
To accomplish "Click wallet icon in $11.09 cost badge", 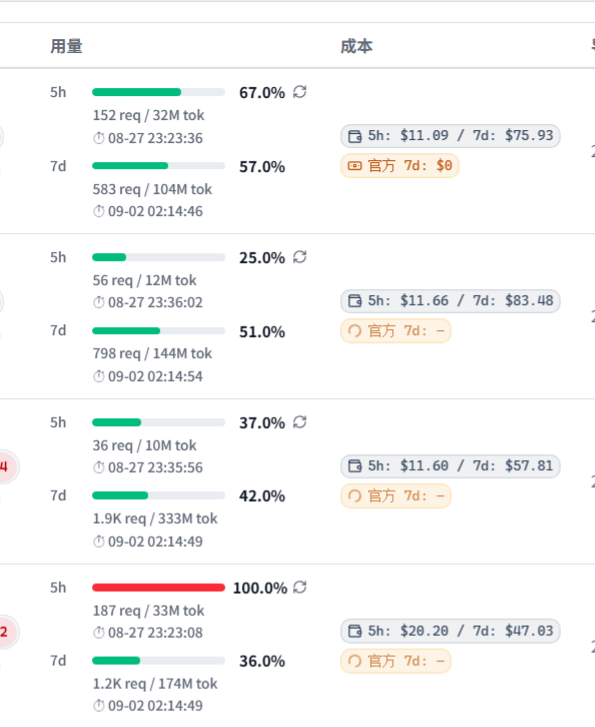I will (355, 136).
